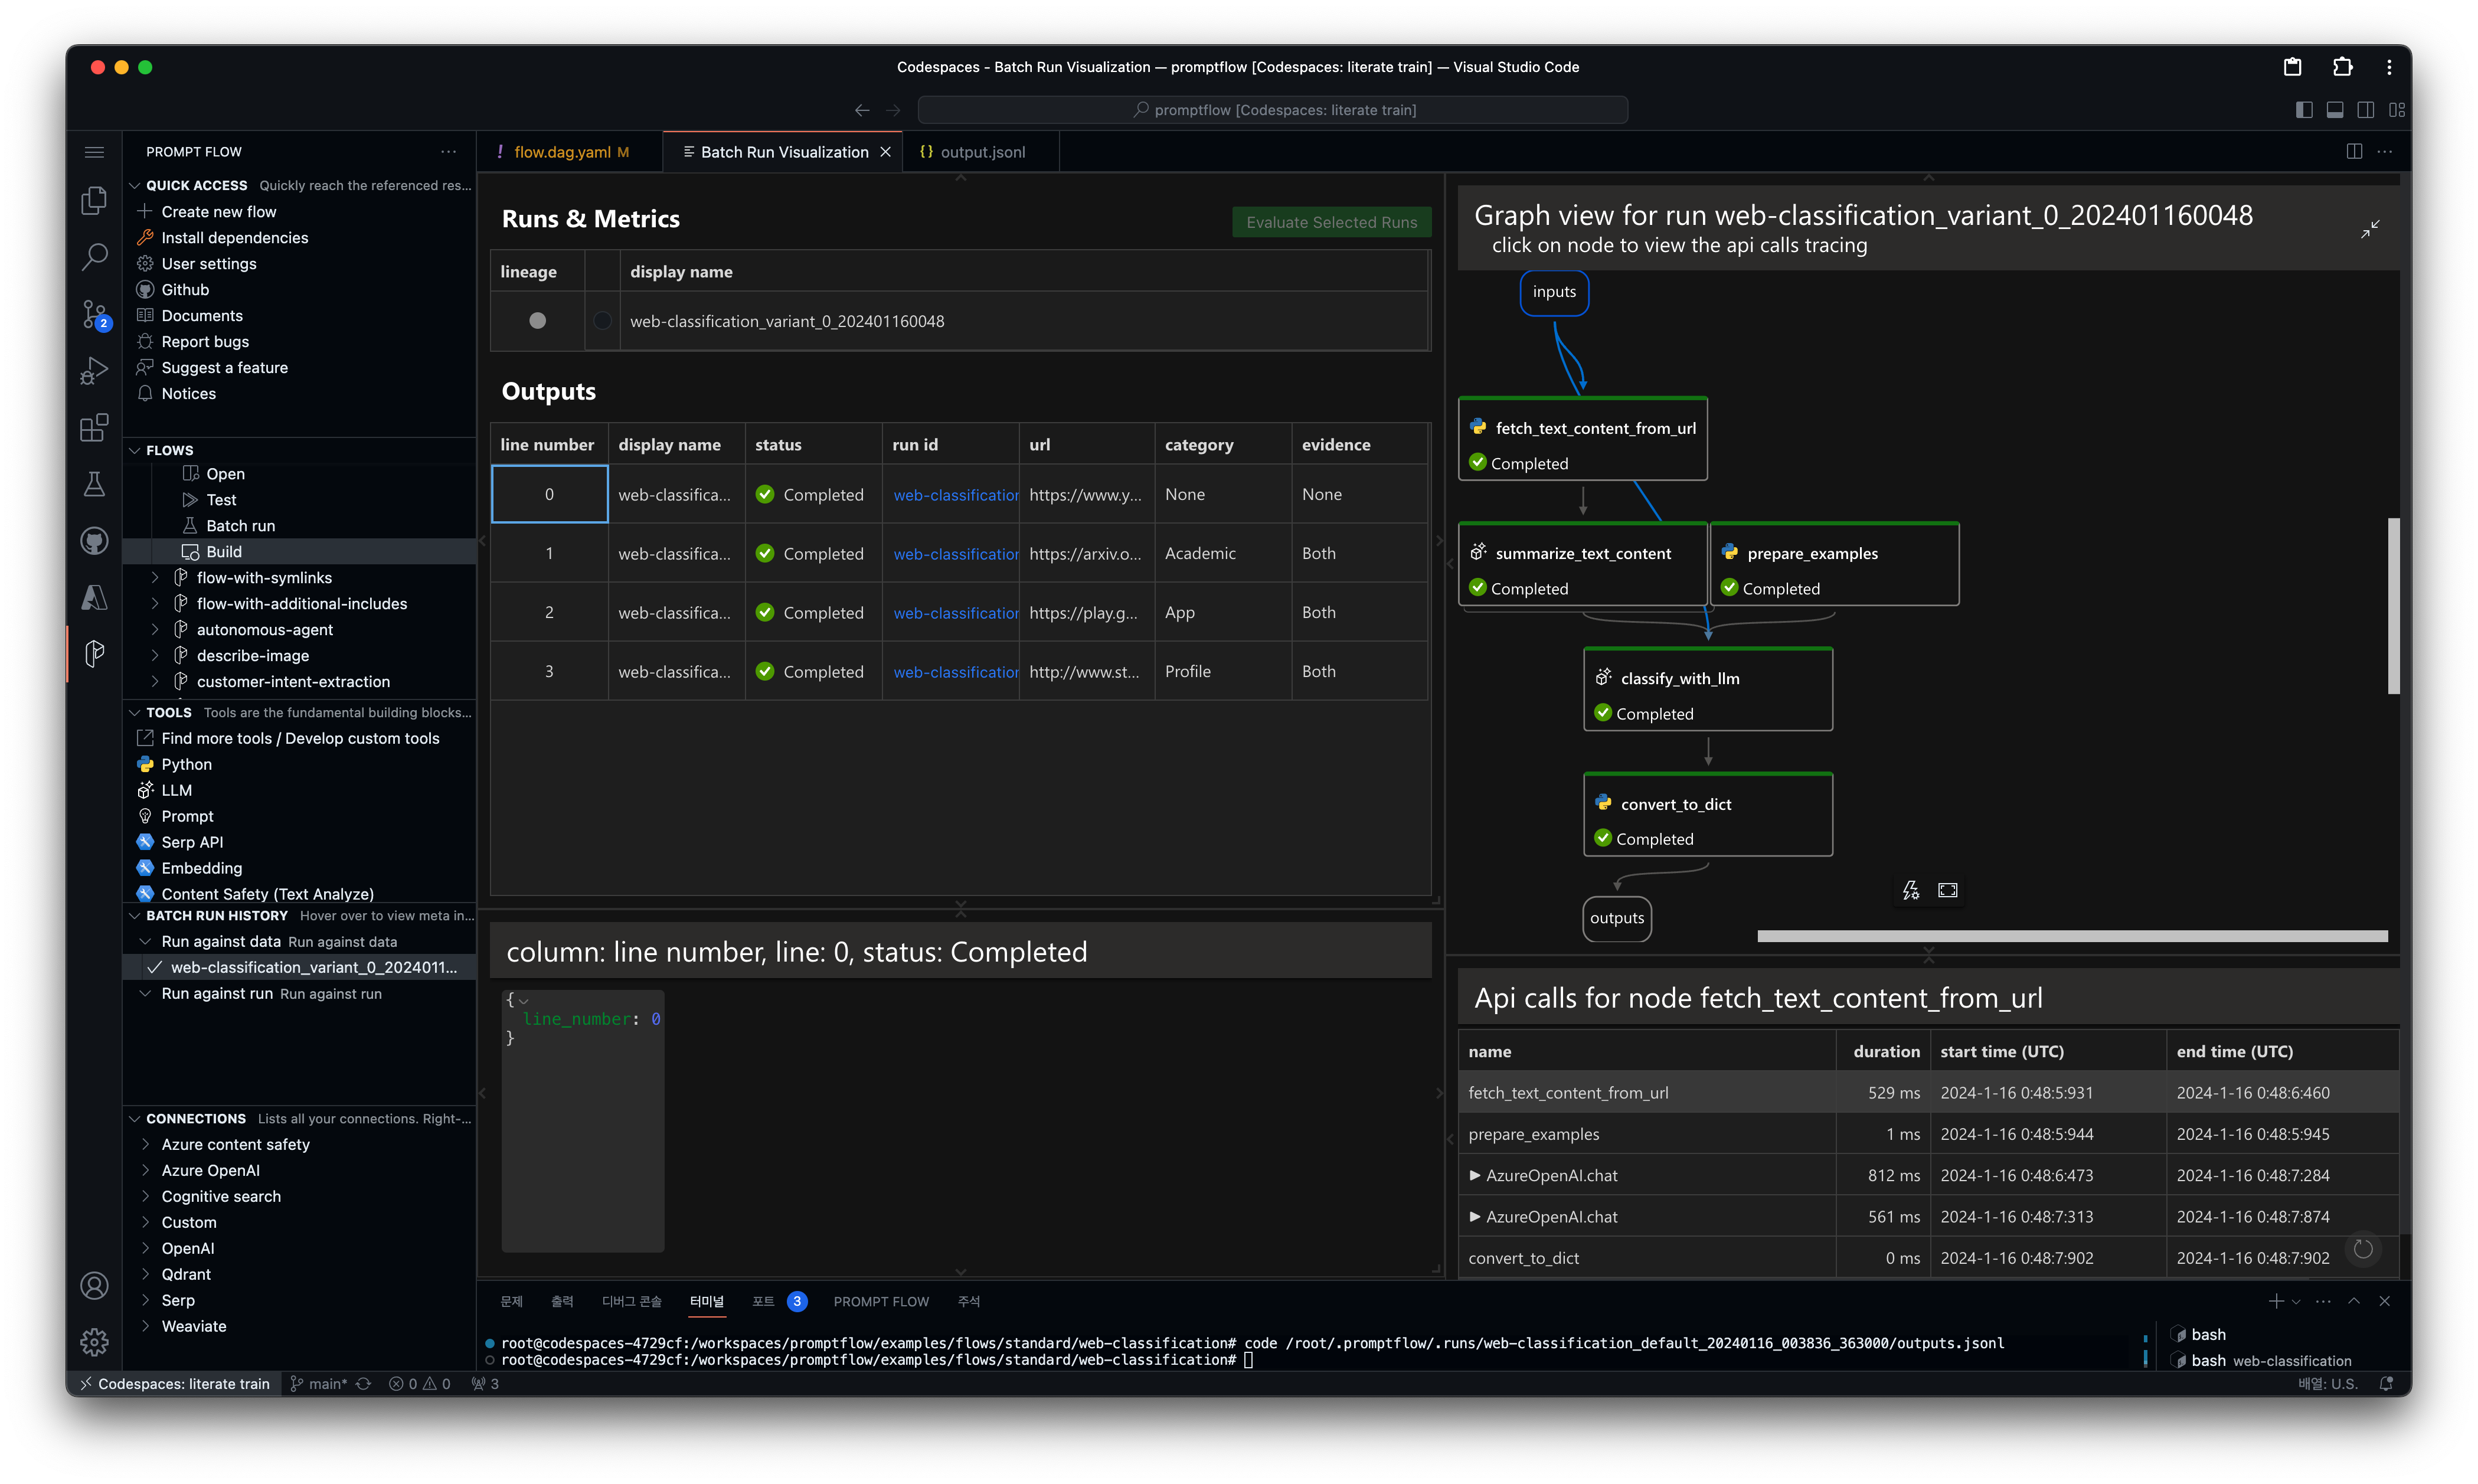
Task: Collapse the graph view panel
Action: point(2370,229)
